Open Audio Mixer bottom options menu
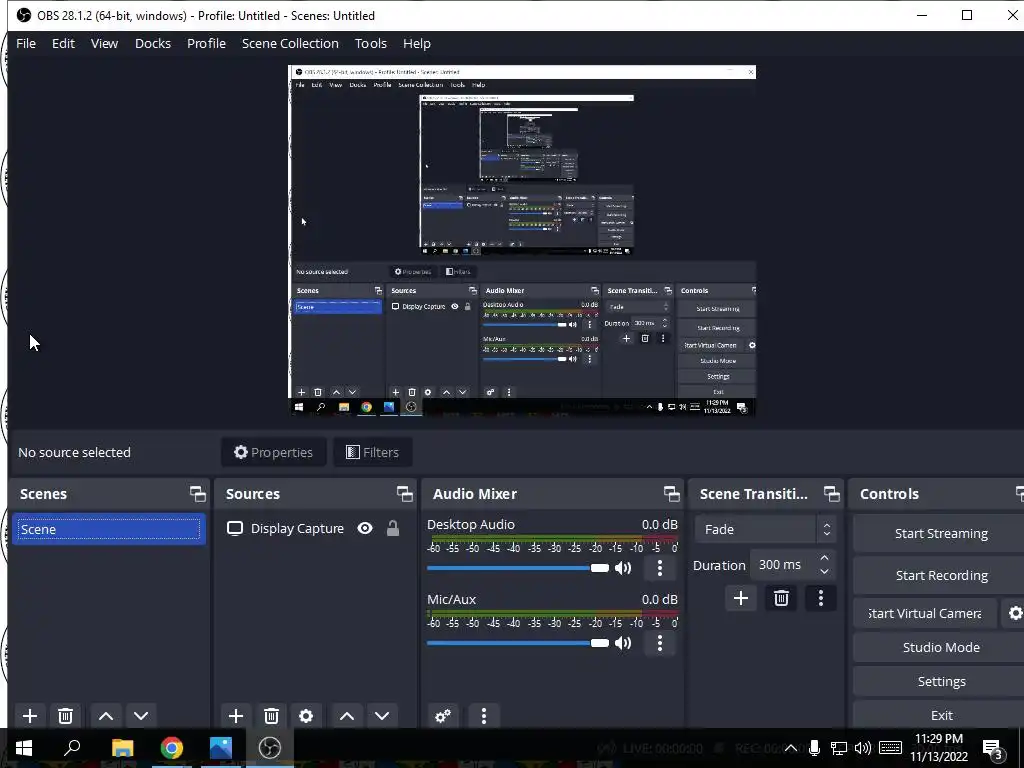 [x=484, y=716]
